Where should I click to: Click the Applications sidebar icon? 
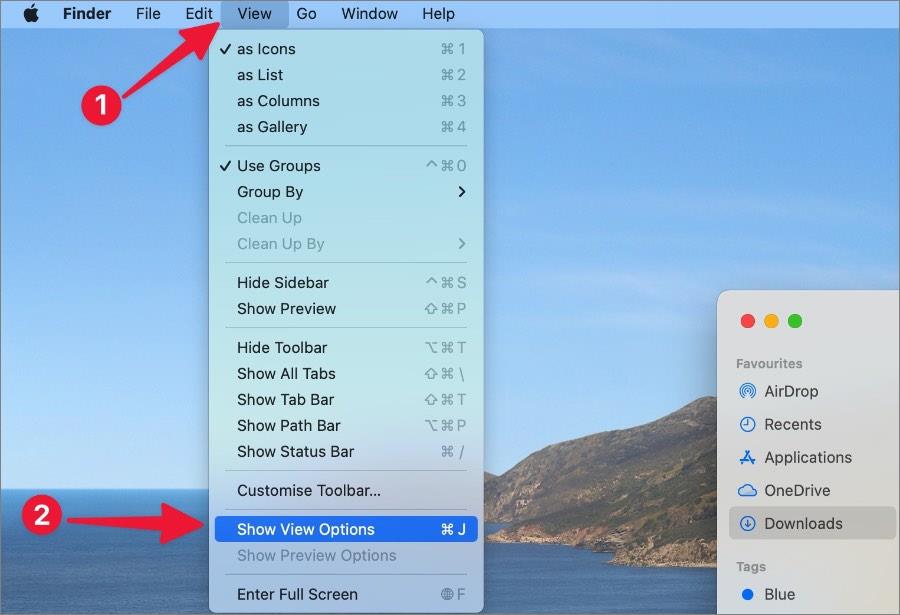click(x=747, y=457)
